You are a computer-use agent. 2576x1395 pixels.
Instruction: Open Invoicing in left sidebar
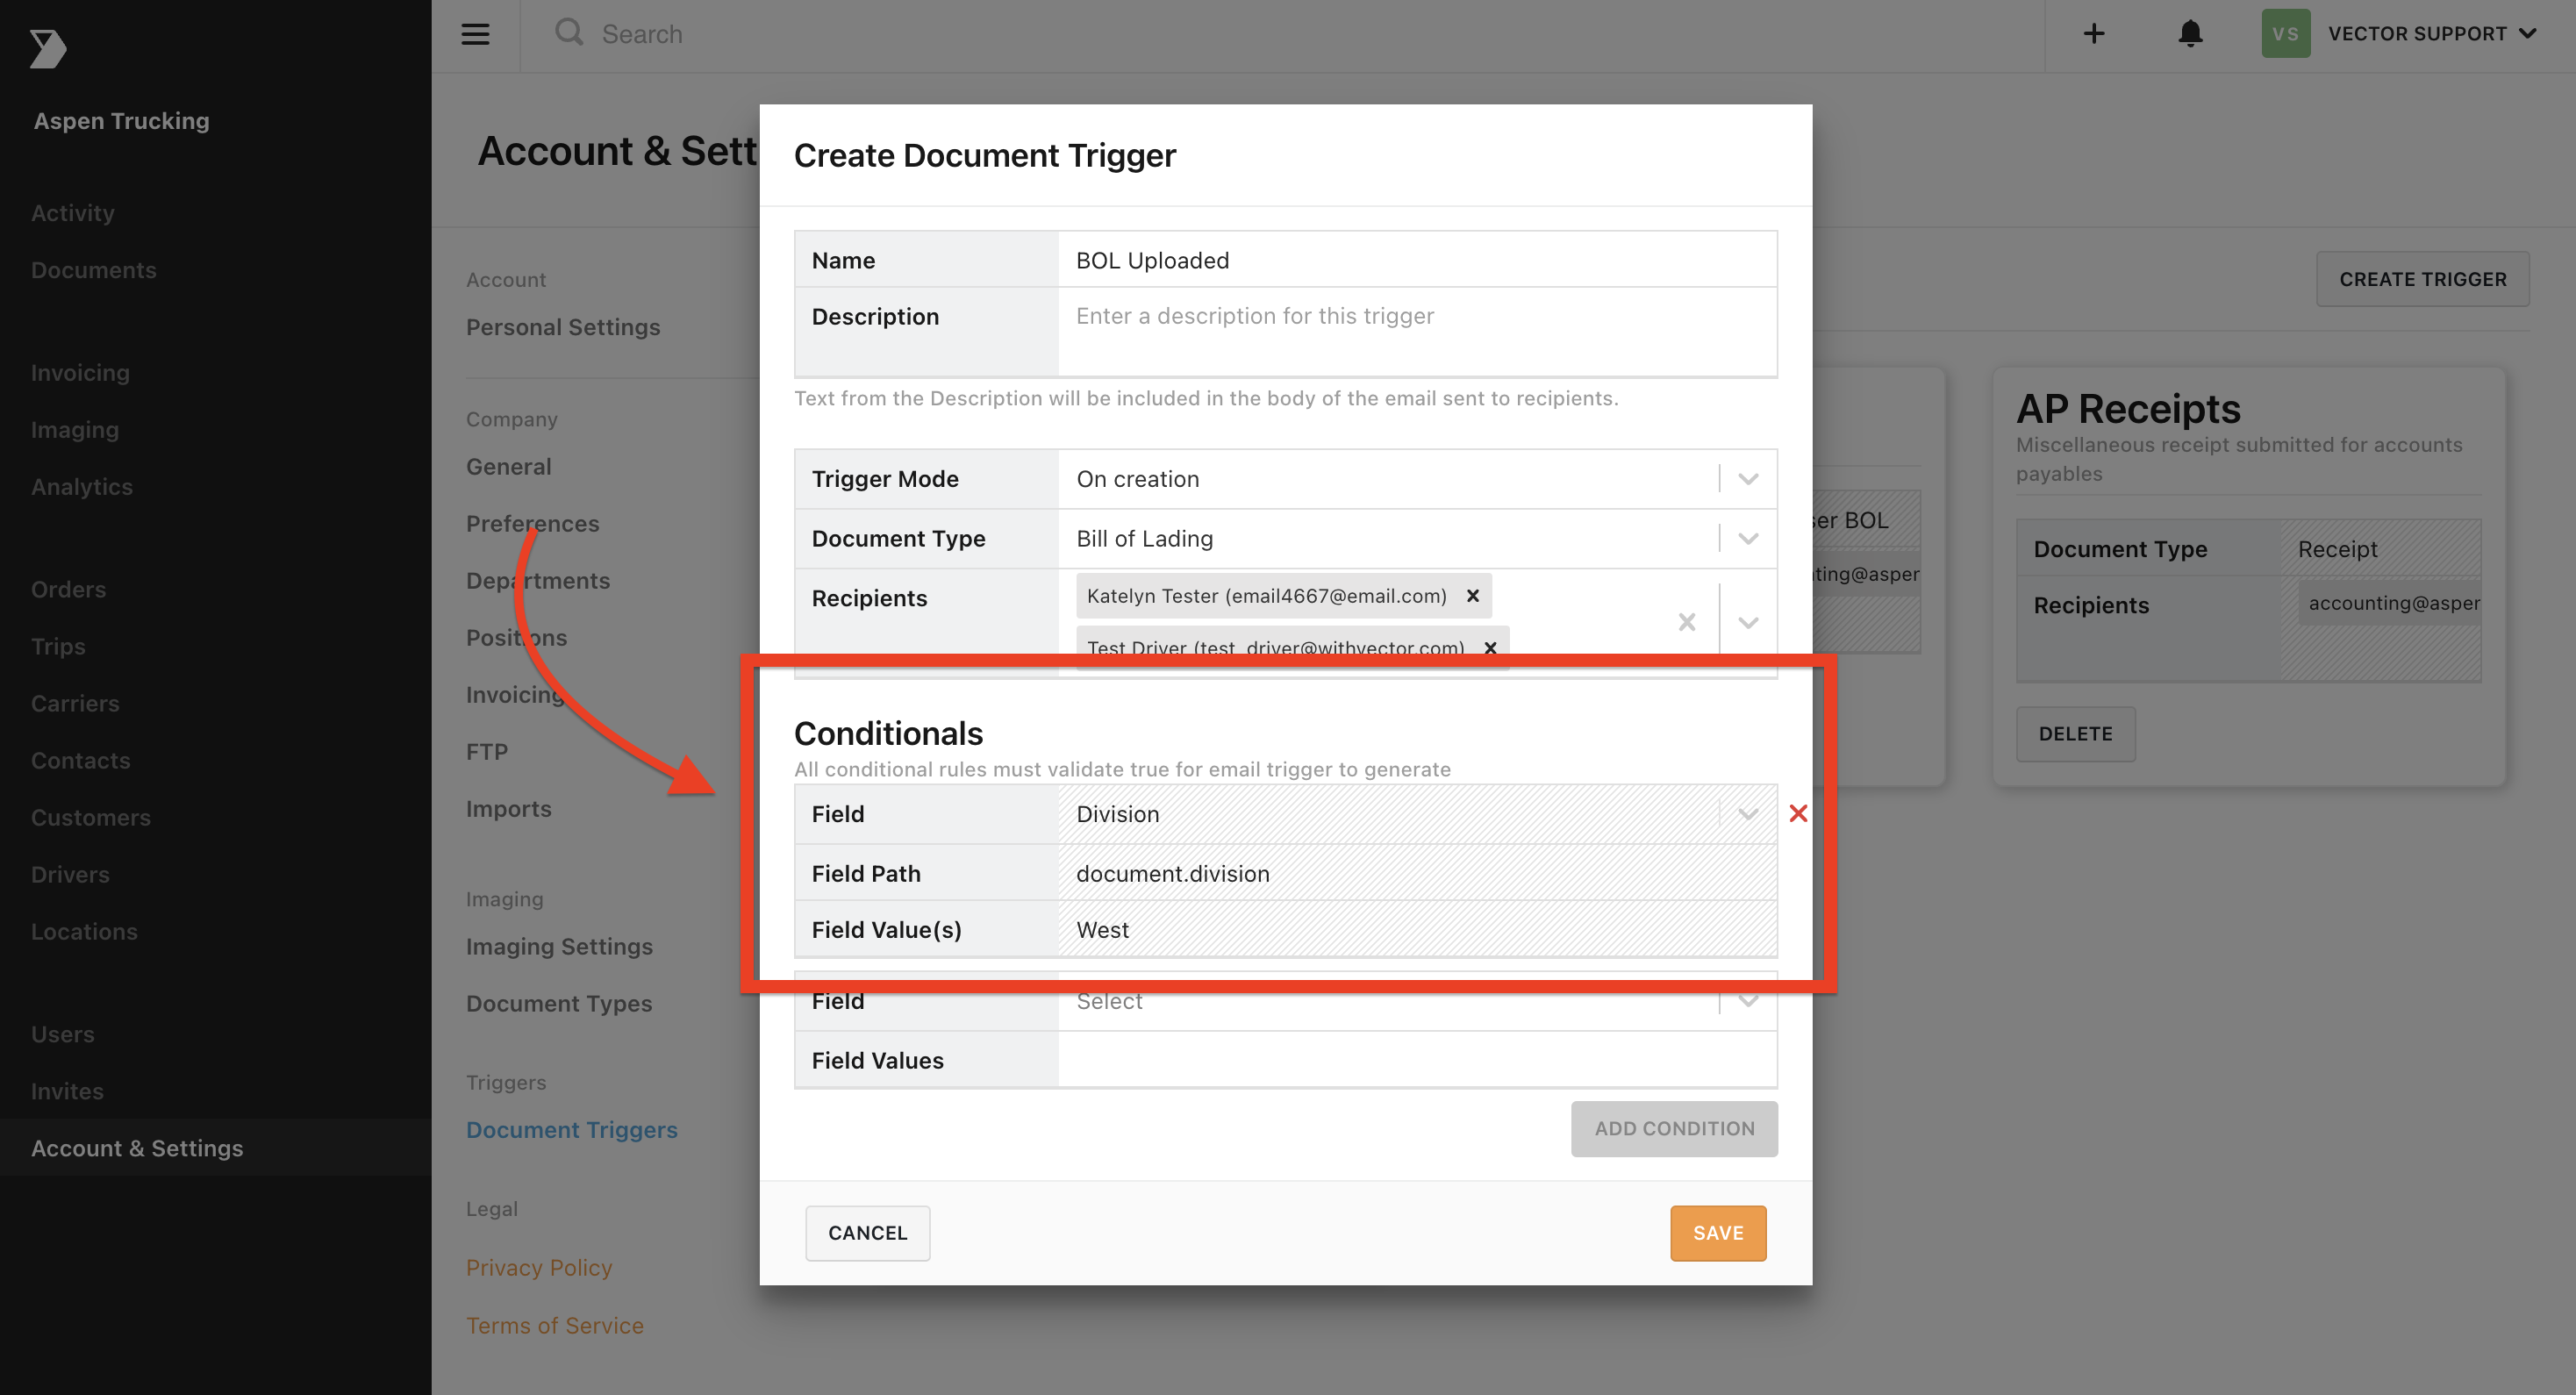point(80,373)
